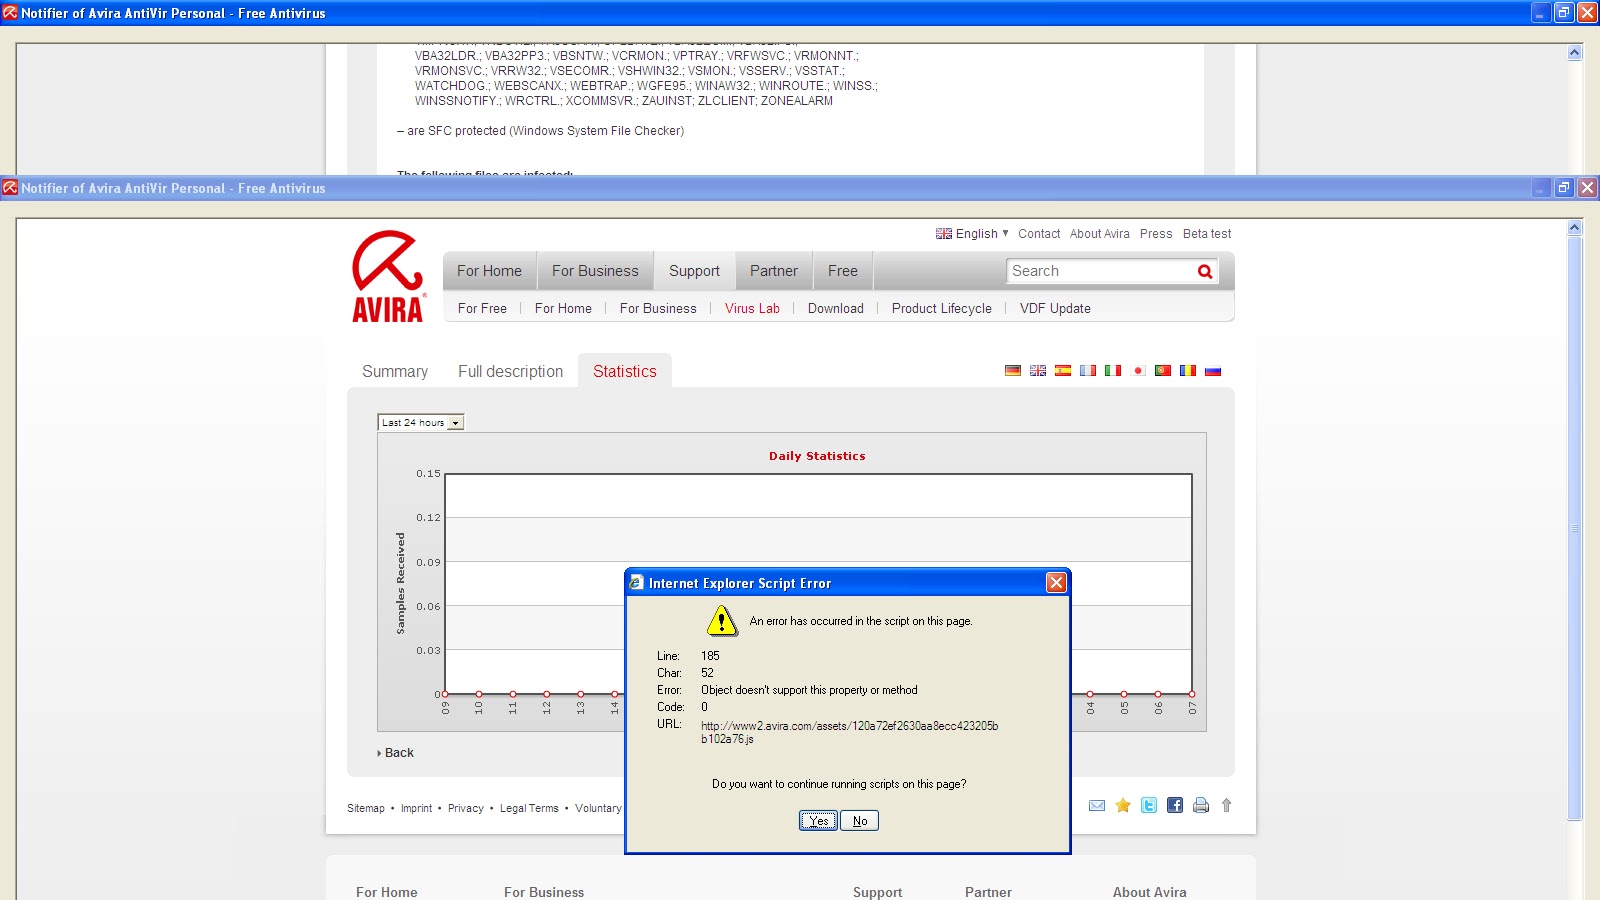Click the 'Daily Statistics' chart title
This screenshot has width=1600, height=900.
(817, 456)
